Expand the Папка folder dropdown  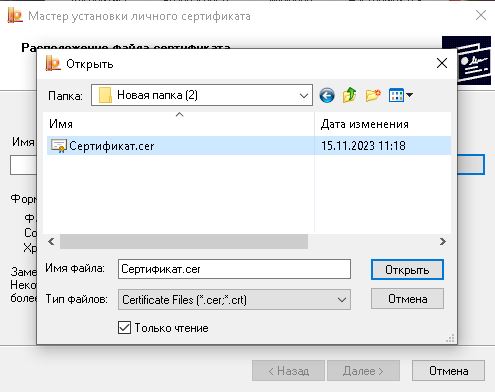coord(304,96)
